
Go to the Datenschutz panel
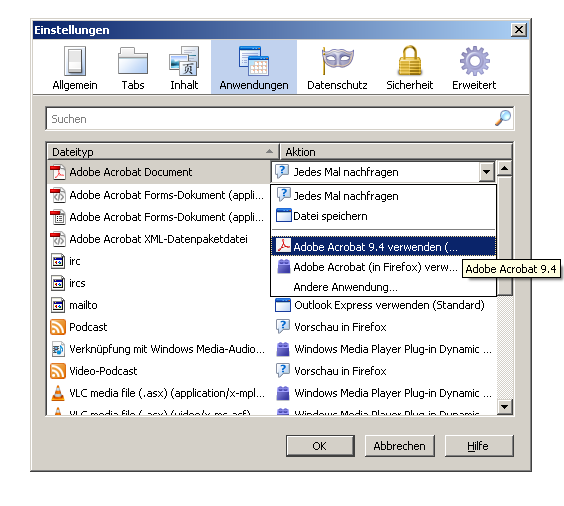coord(337,68)
